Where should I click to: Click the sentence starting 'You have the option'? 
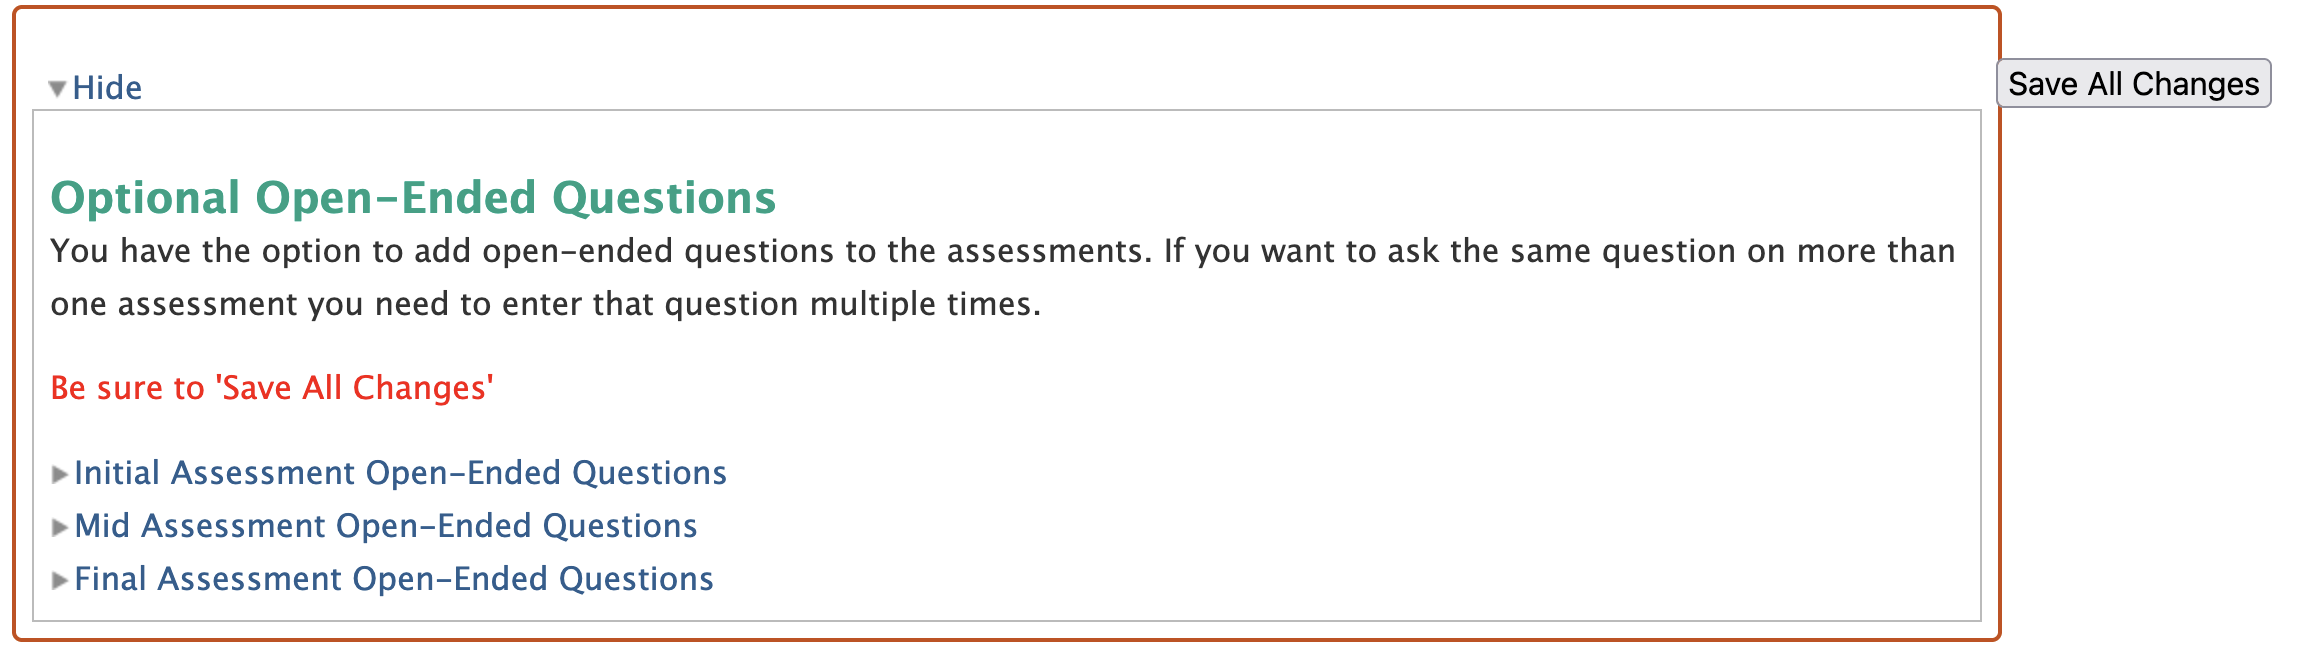click(600, 251)
